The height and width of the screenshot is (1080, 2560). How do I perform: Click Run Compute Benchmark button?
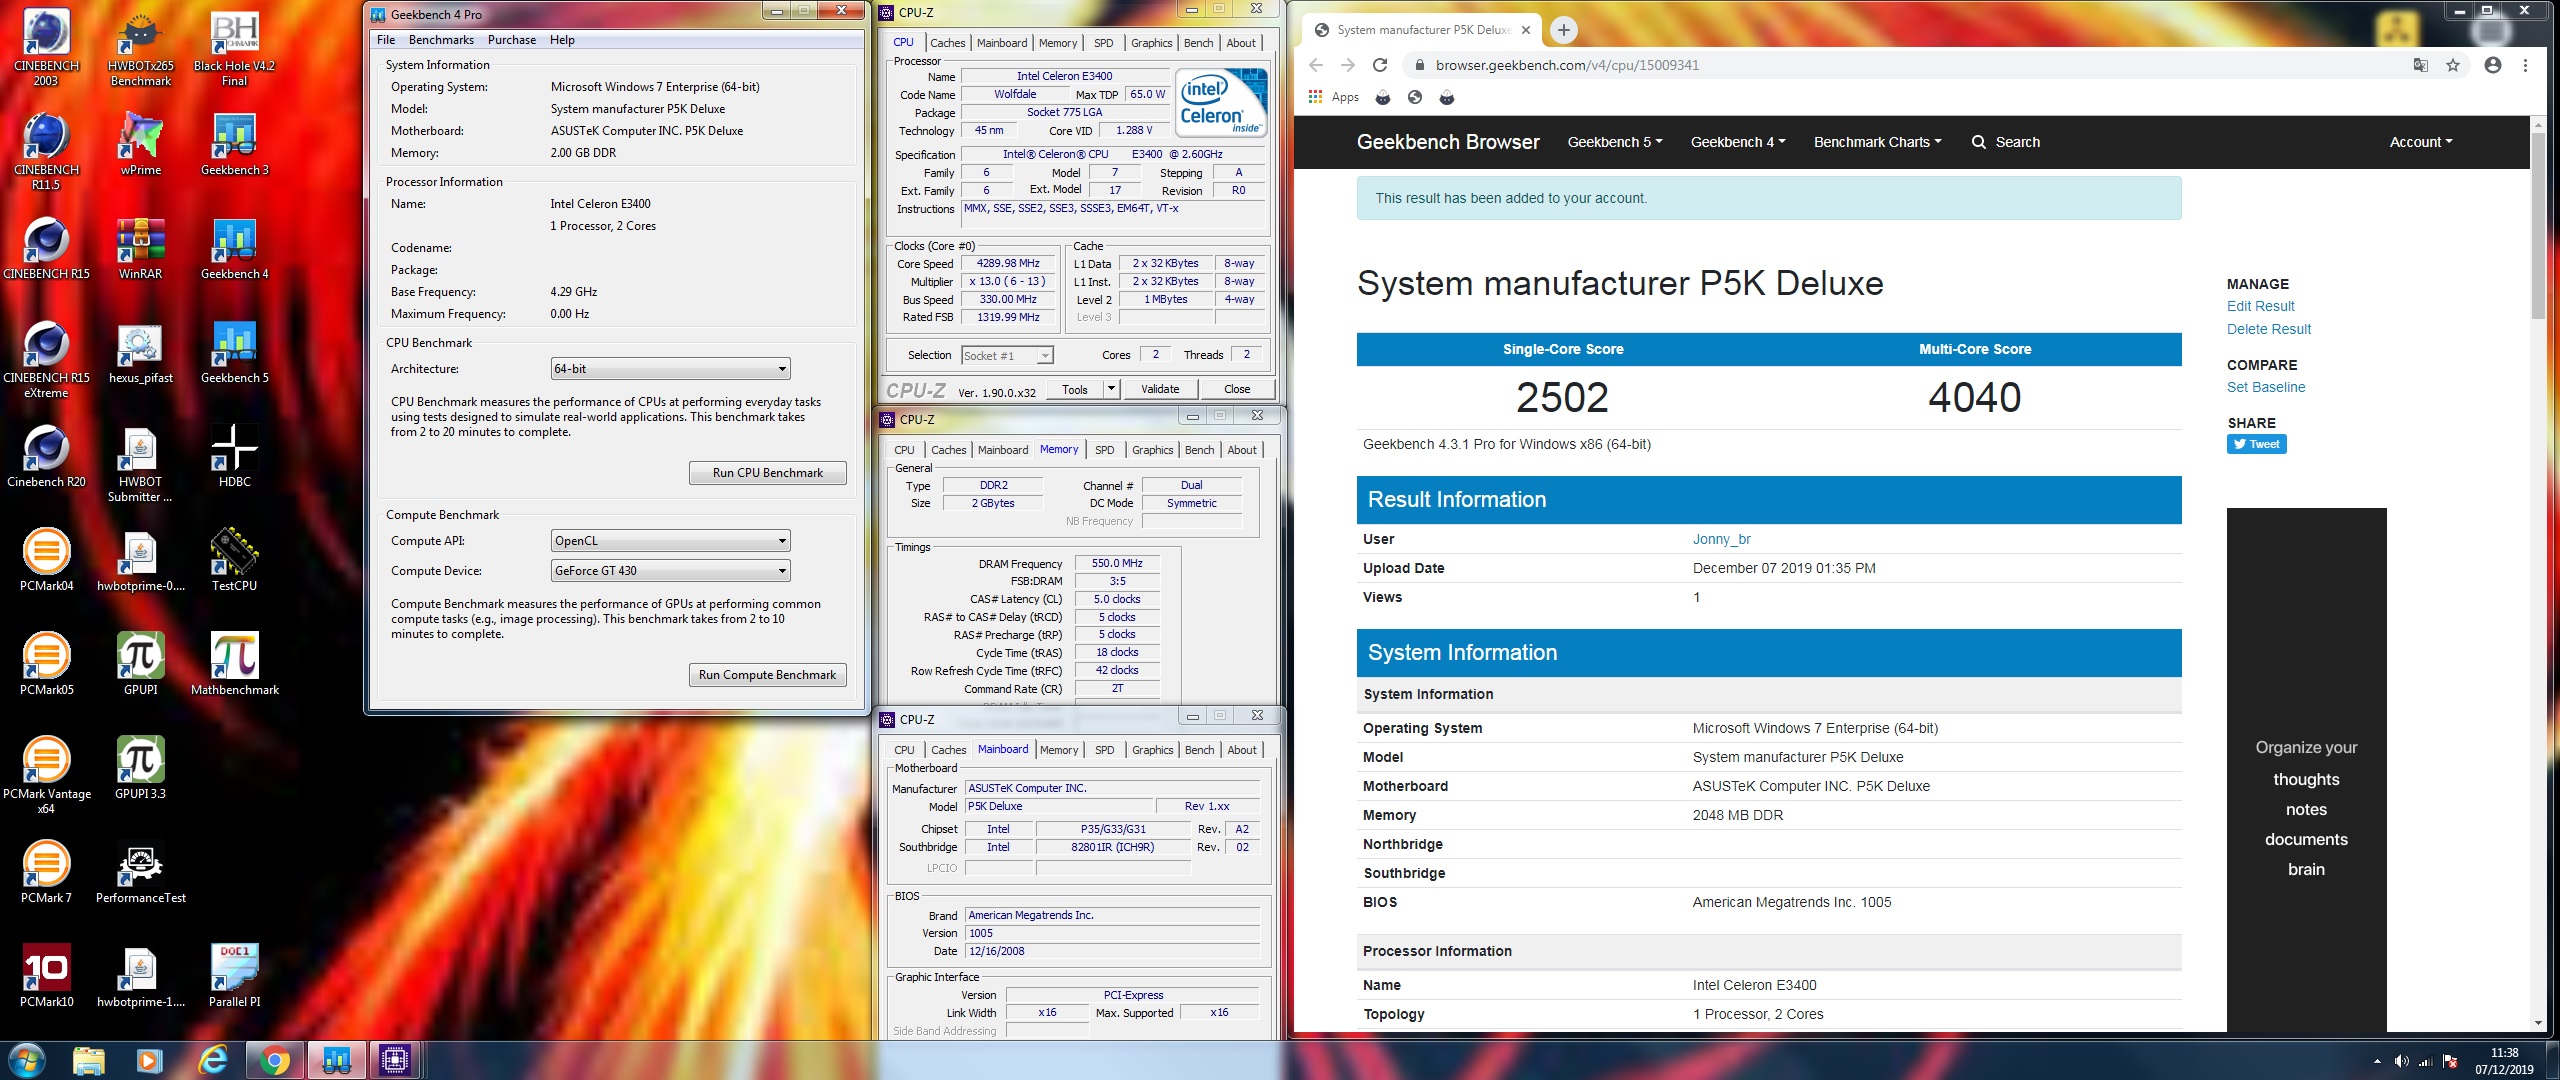767,675
